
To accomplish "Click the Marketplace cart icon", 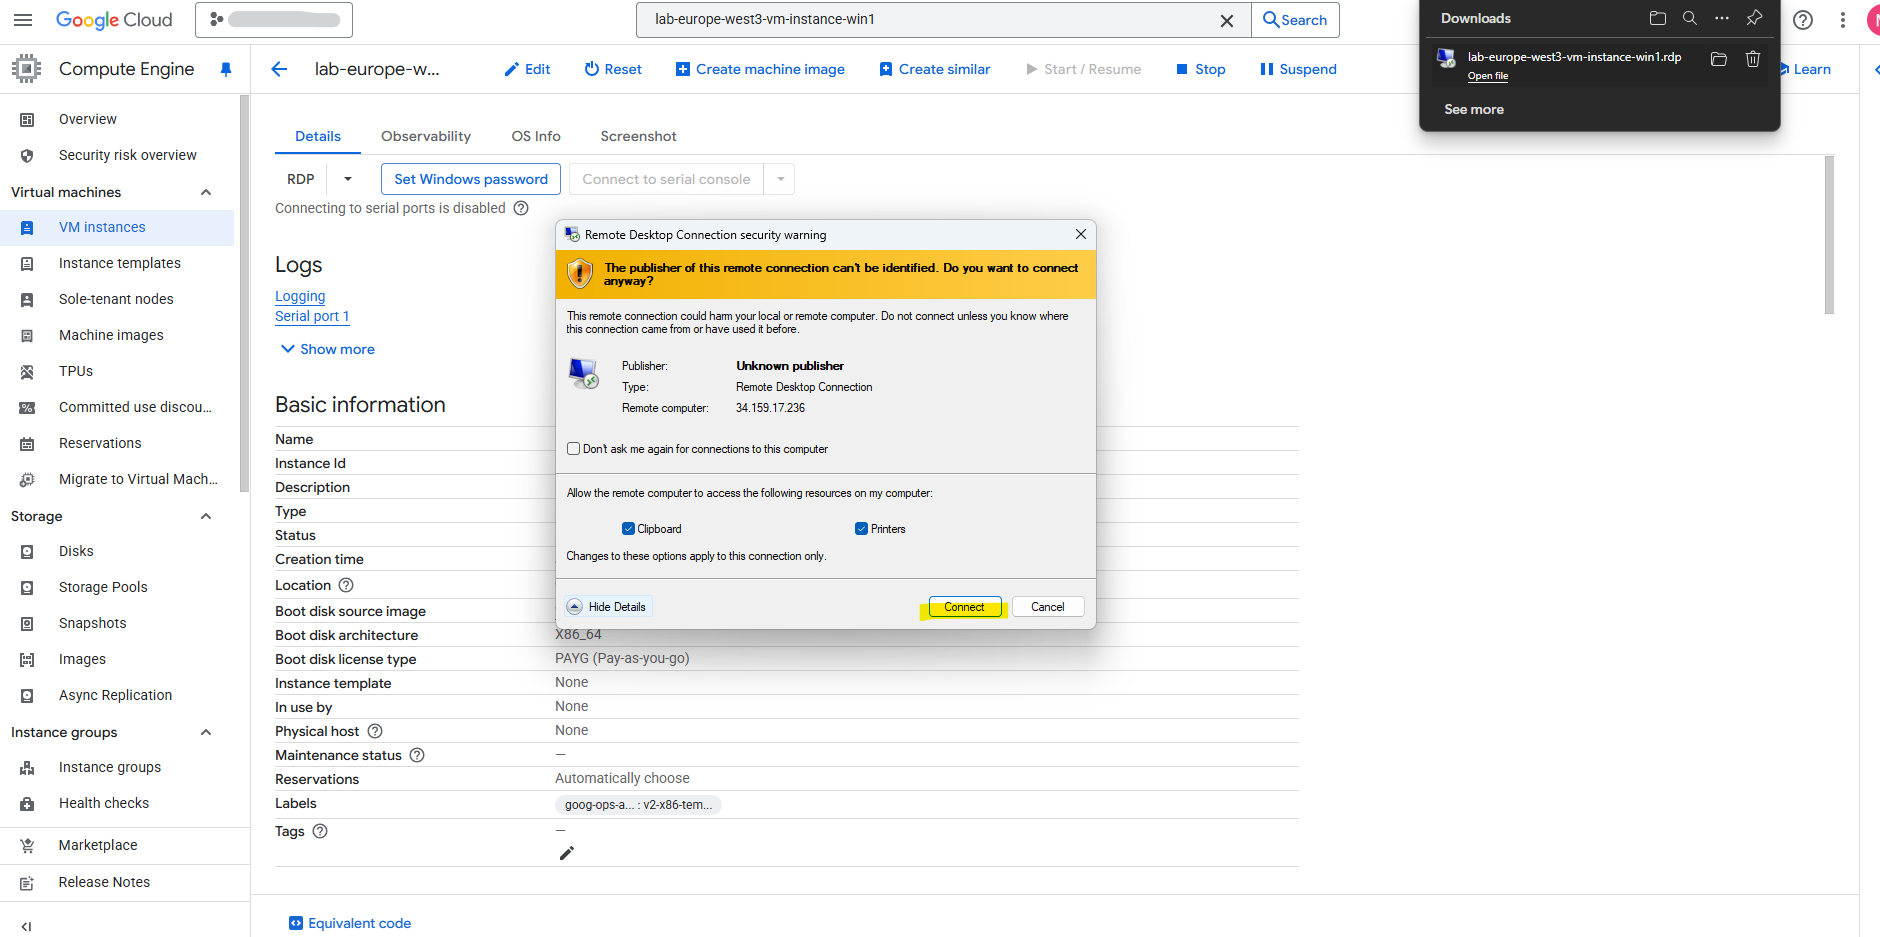I will coord(27,845).
